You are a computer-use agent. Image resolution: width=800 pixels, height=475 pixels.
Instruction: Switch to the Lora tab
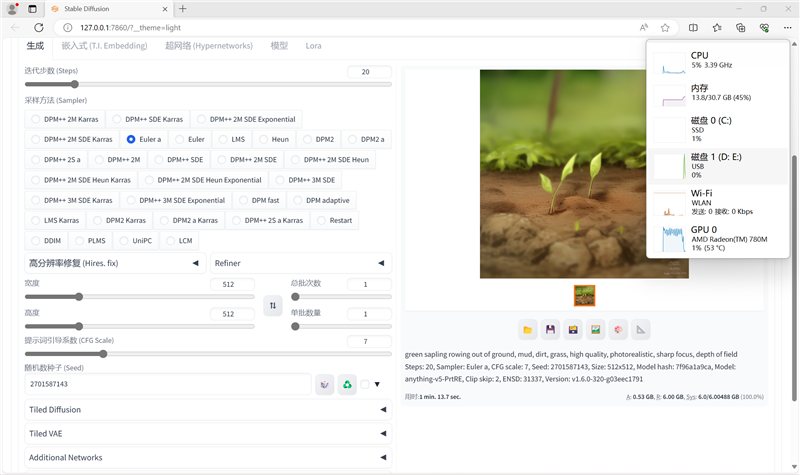[x=313, y=46]
